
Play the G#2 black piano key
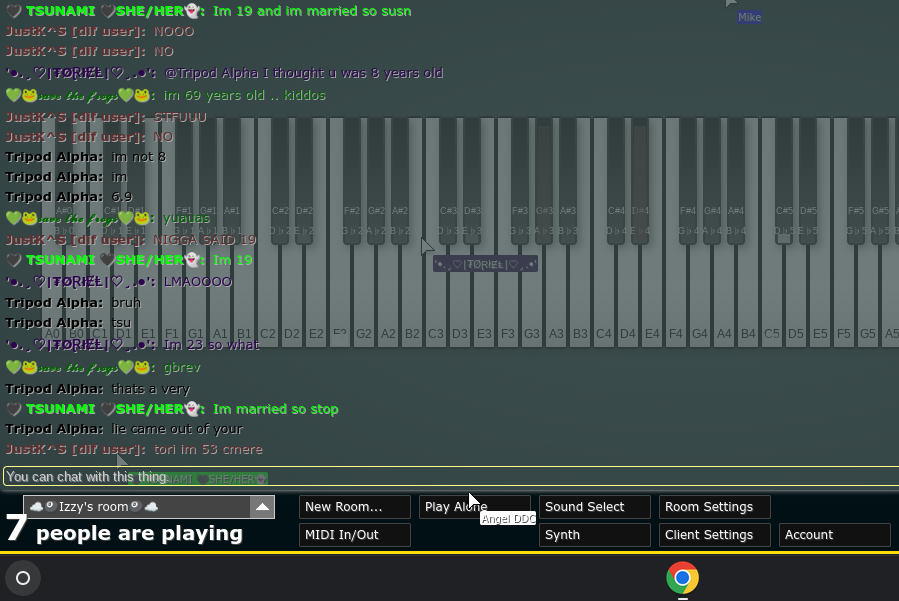[376, 181]
